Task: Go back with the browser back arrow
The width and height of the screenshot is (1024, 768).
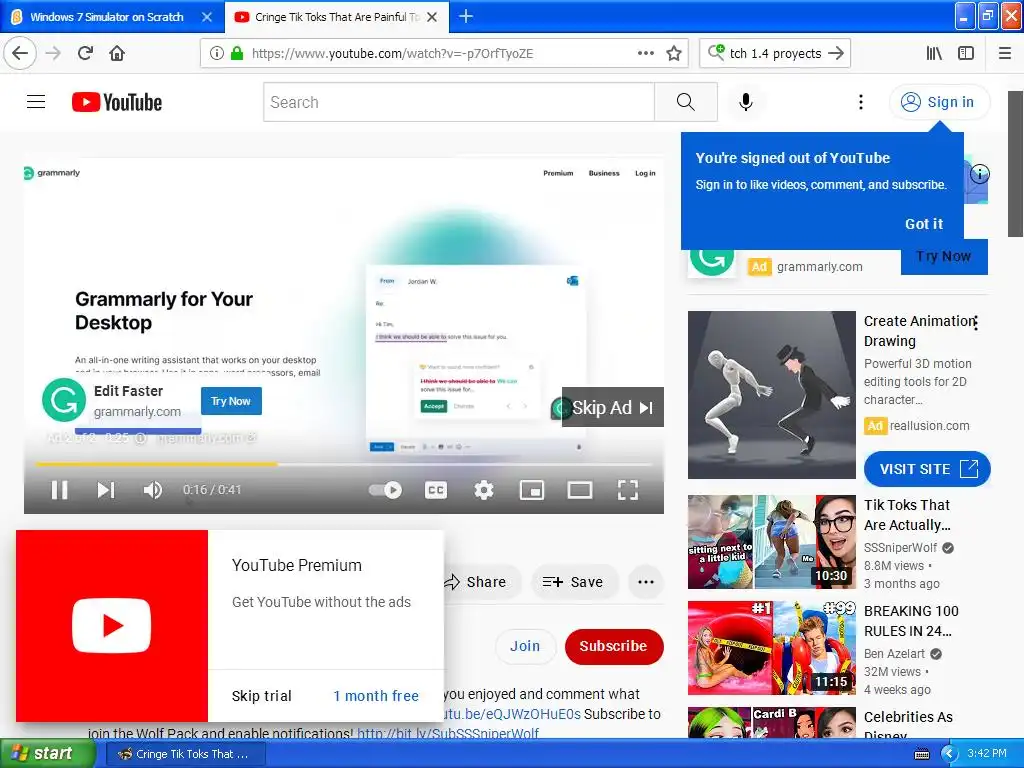Action: tap(20, 53)
